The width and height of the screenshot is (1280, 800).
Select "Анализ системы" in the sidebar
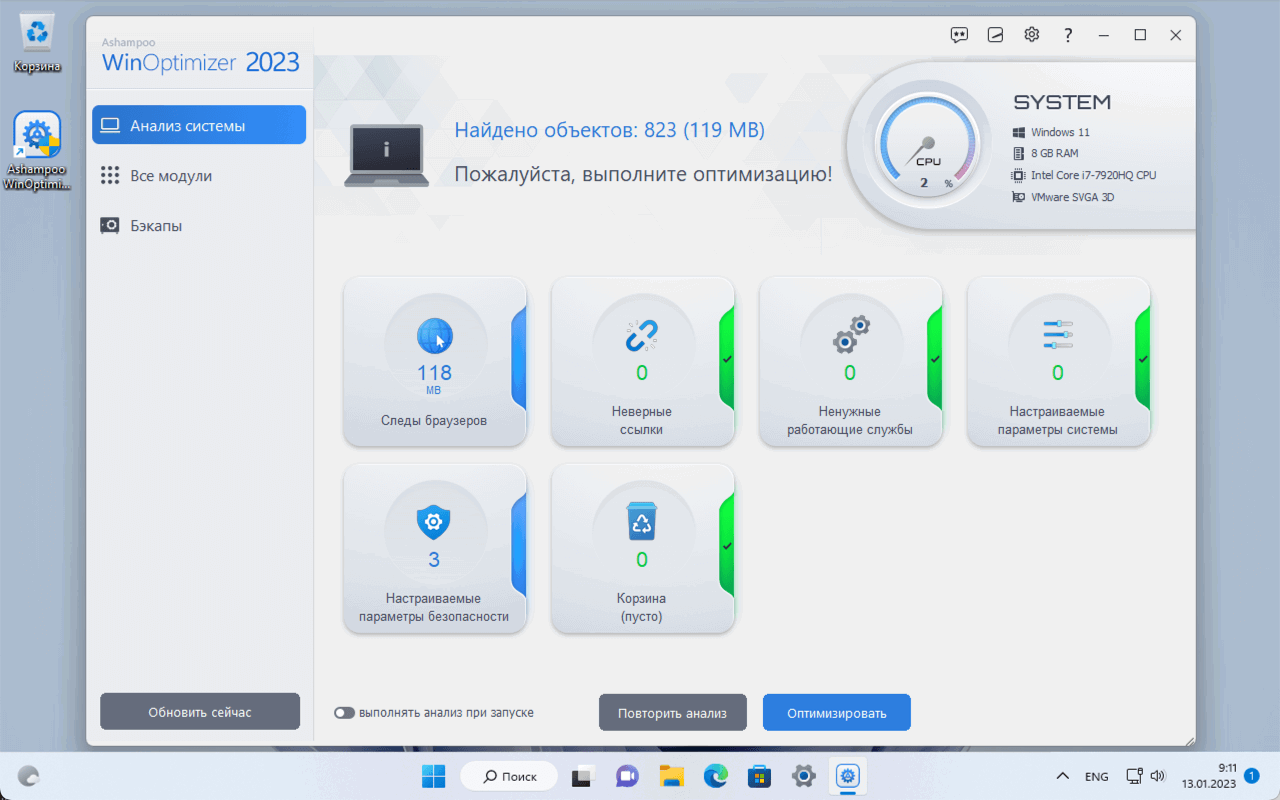199,125
